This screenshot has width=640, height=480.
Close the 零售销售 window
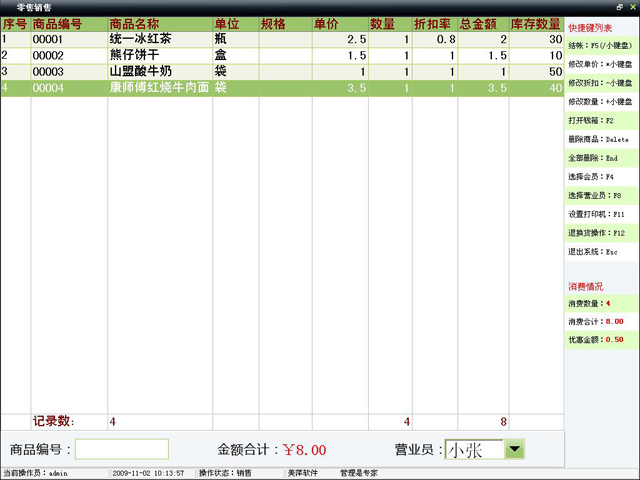point(631,7)
